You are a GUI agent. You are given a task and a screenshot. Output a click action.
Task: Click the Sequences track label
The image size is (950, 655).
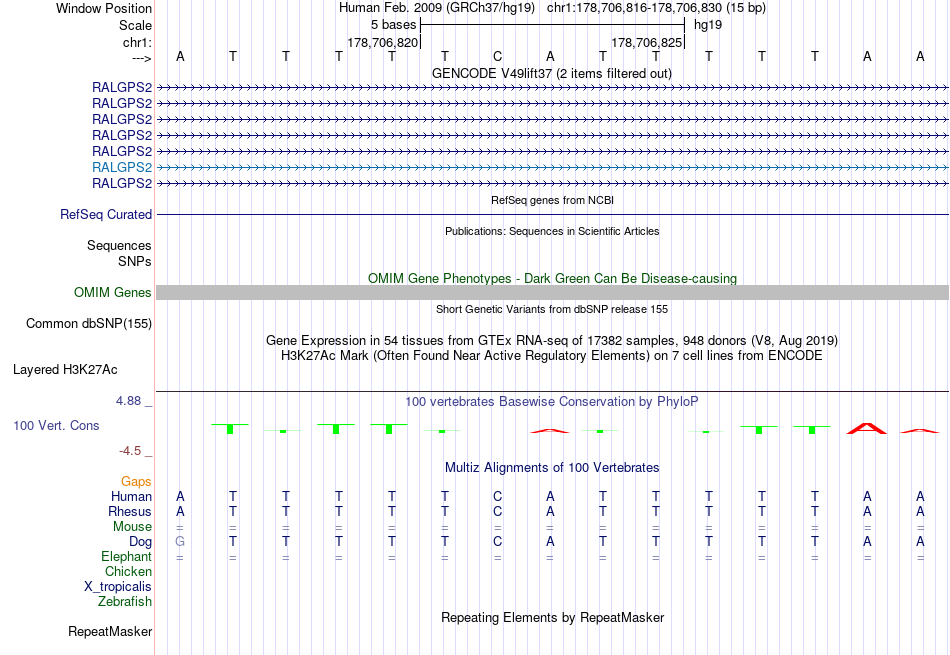click(x=119, y=245)
